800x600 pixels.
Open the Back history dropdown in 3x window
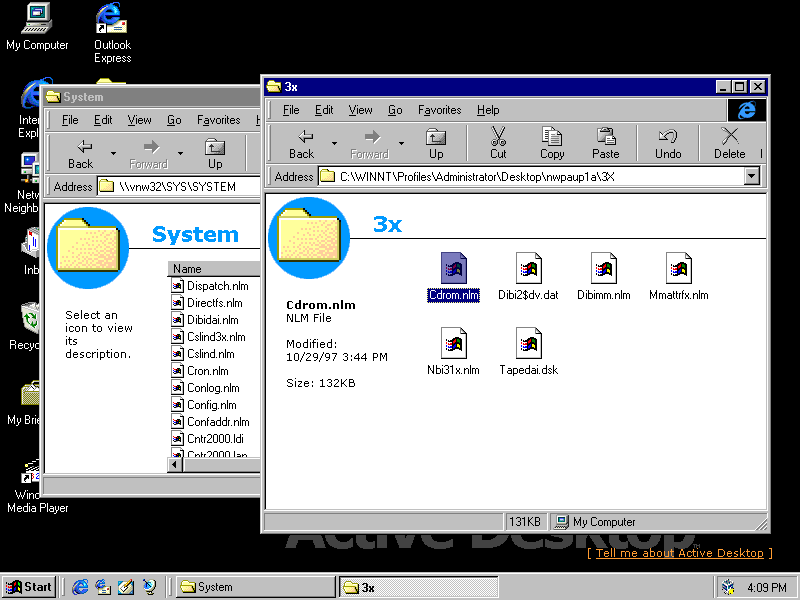tap(334, 144)
